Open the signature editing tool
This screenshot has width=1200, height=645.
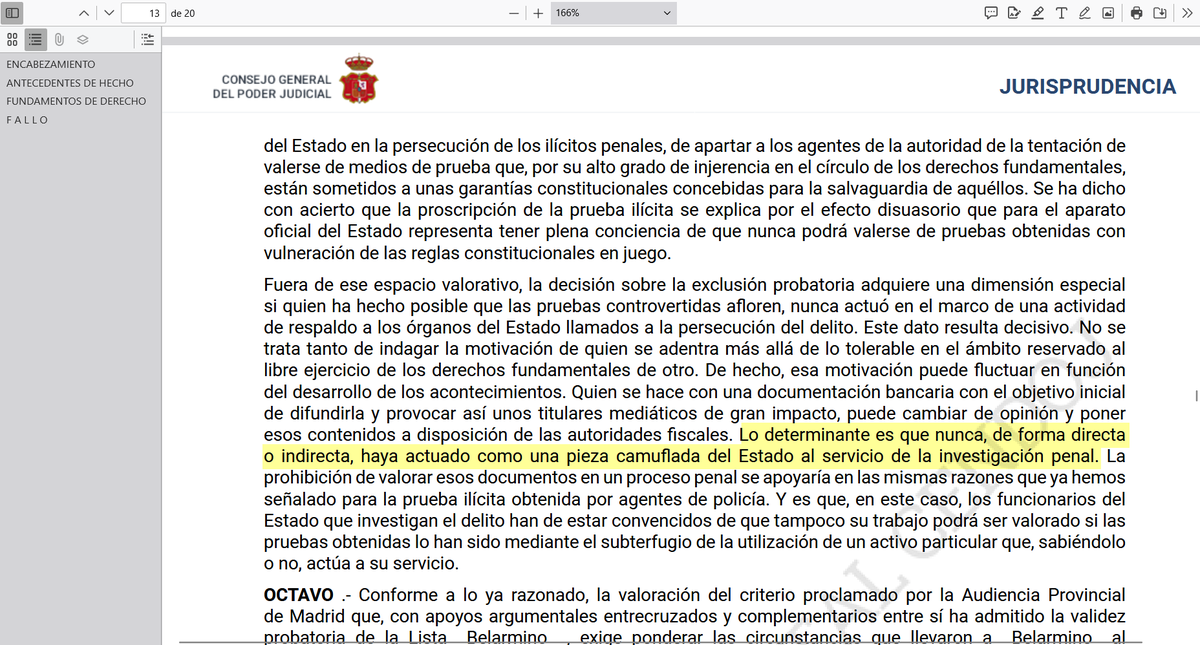pos(1014,13)
